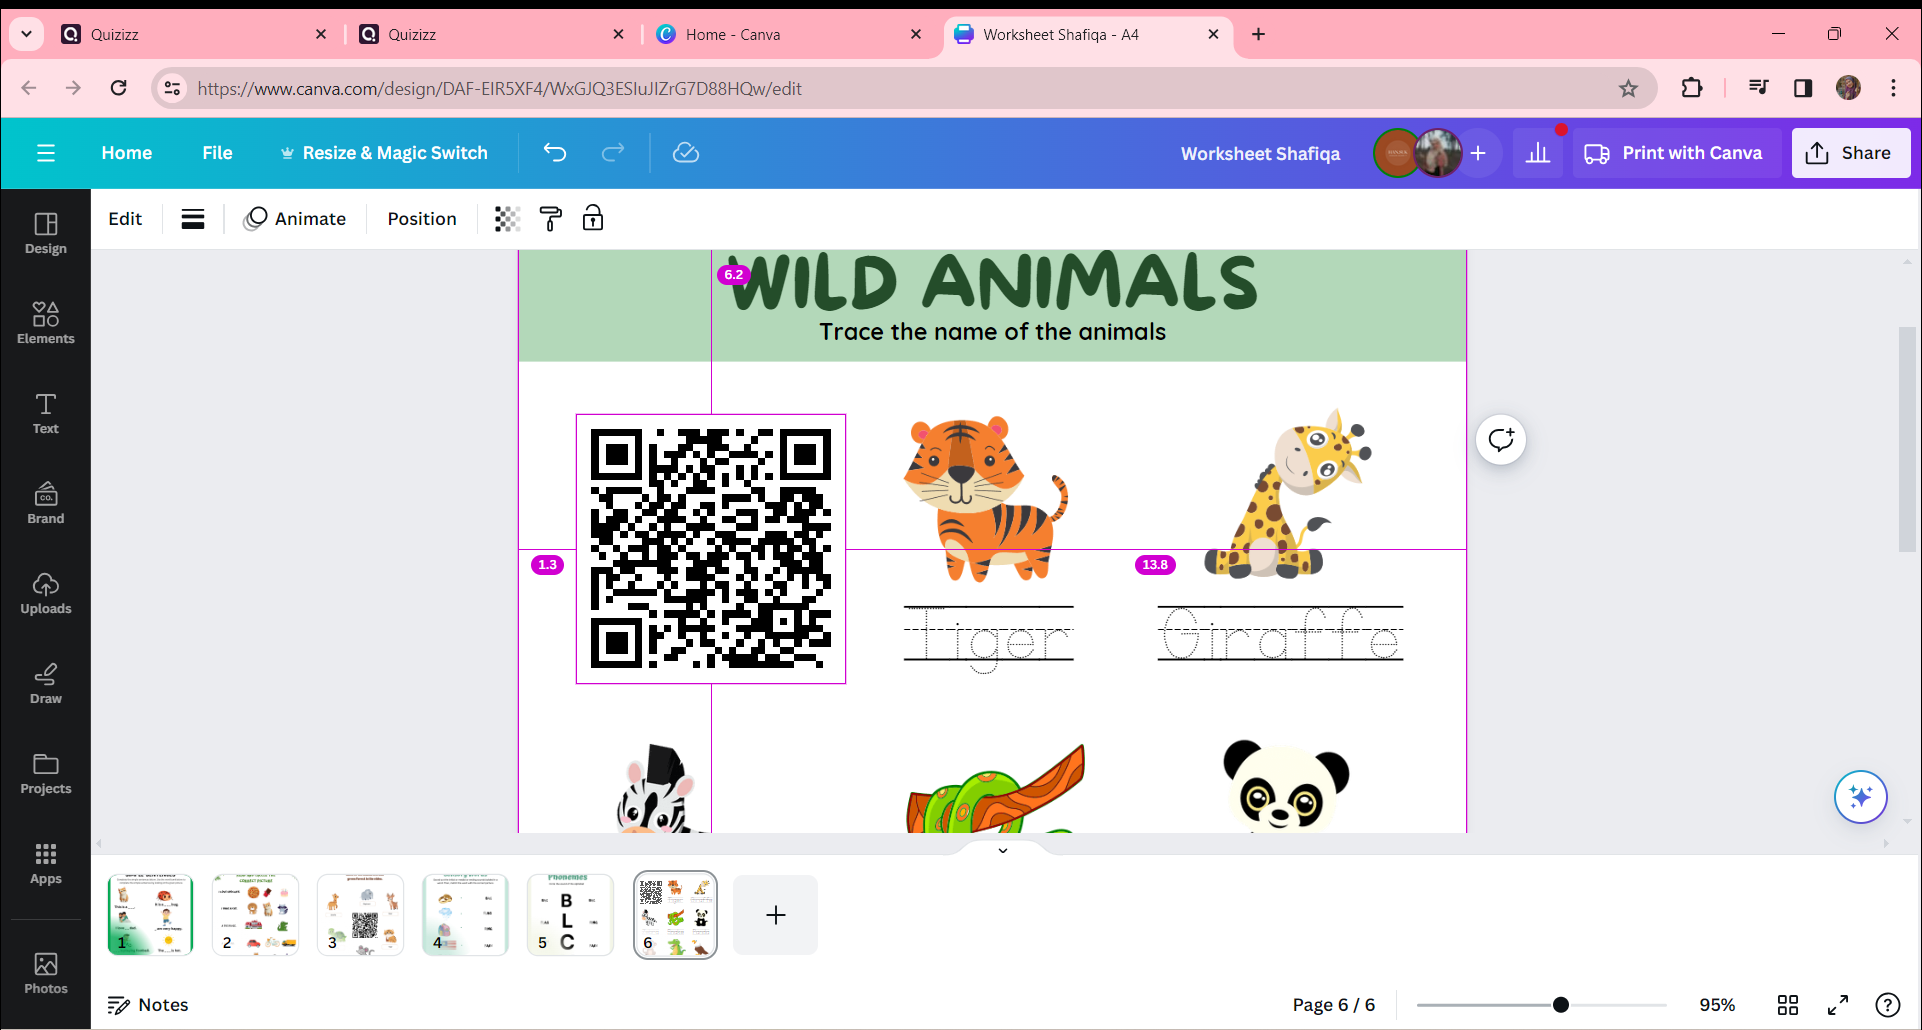
Task: Toggle fullscreen presentation mode
Action: click(x=1838, y=1005)
